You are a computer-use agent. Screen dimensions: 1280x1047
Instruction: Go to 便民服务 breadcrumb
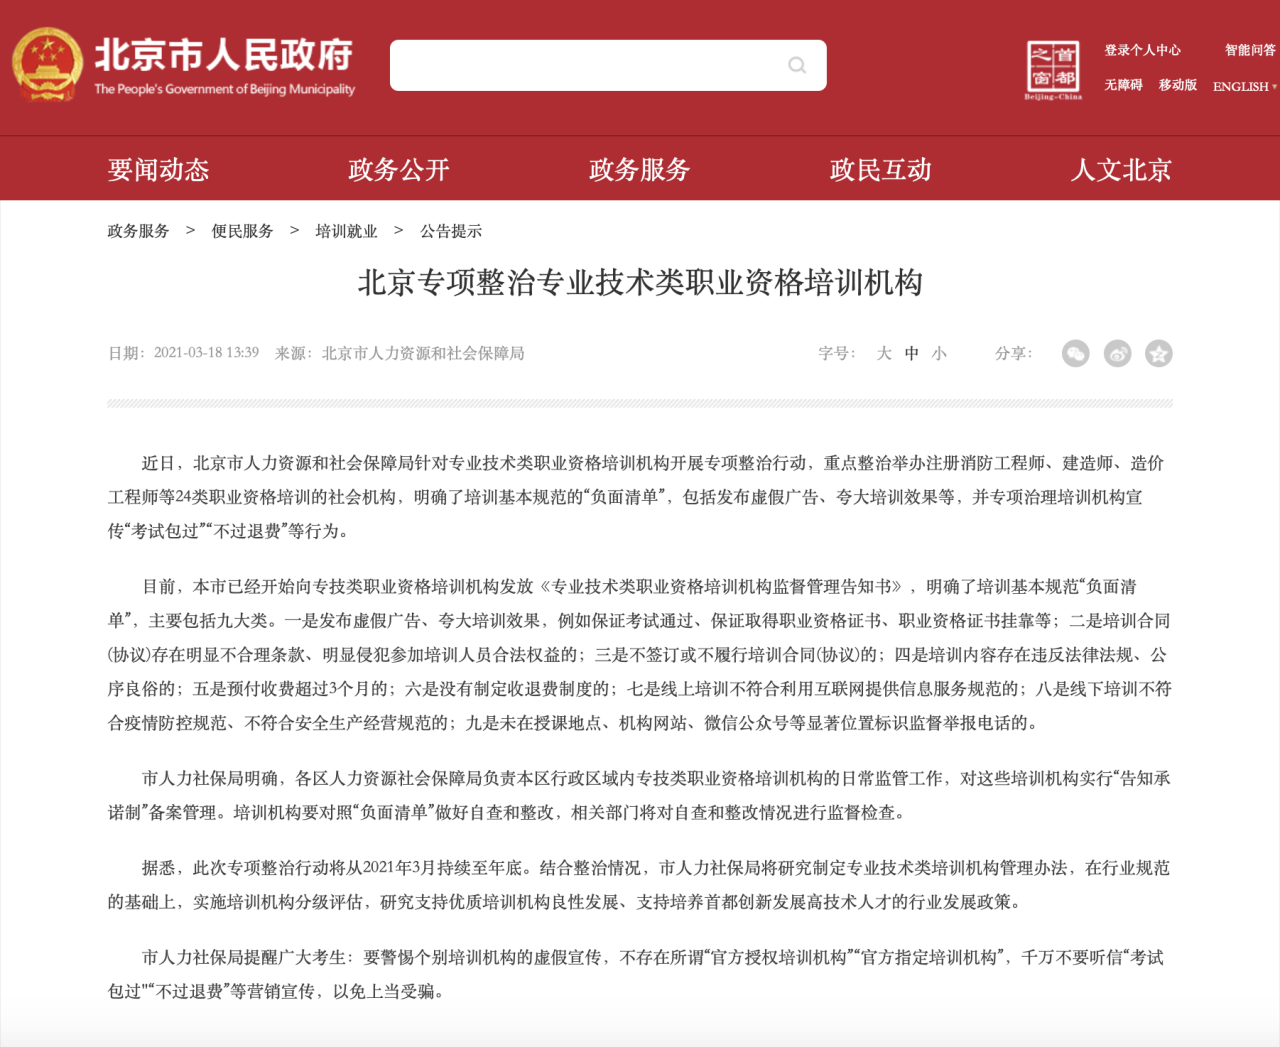pyautogui.click(x=242, y=231)
